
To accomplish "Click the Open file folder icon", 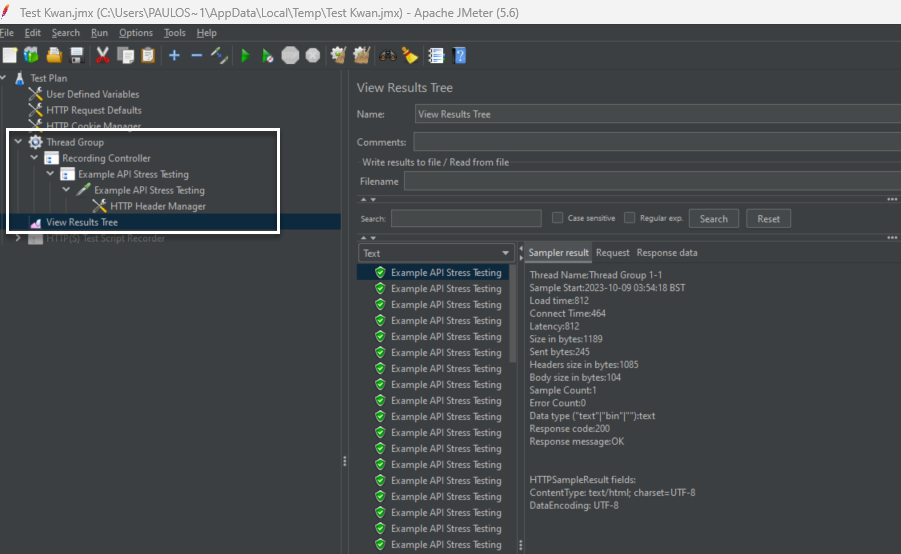I will click(54, 55).
